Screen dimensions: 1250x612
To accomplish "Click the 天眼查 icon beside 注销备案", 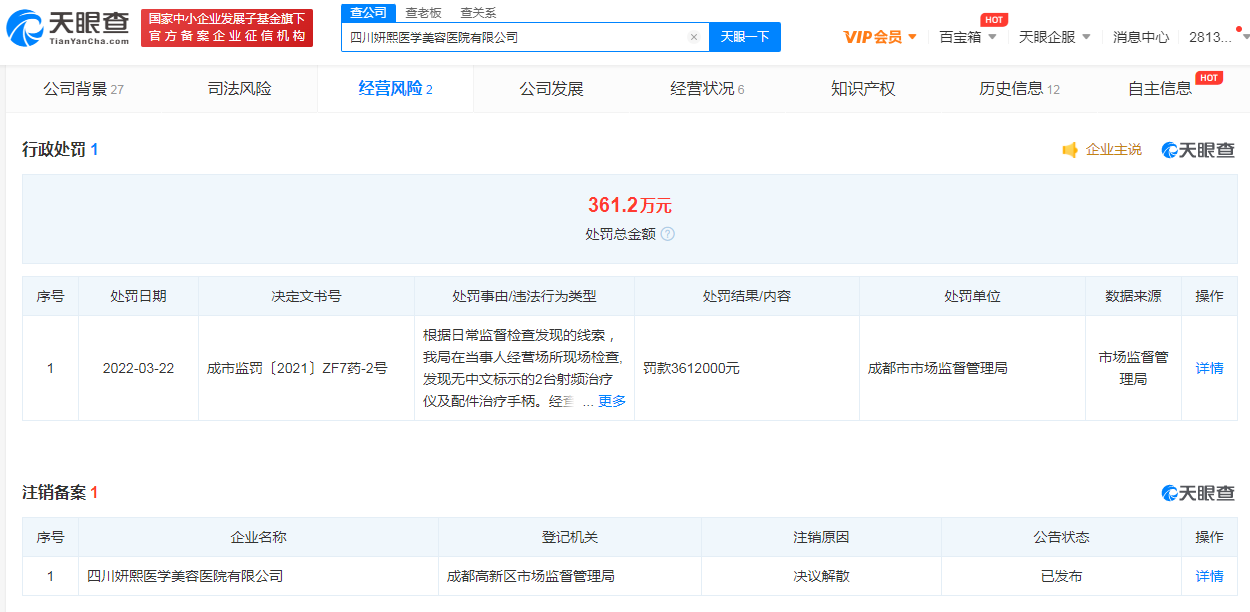I will coord(1166,494).
